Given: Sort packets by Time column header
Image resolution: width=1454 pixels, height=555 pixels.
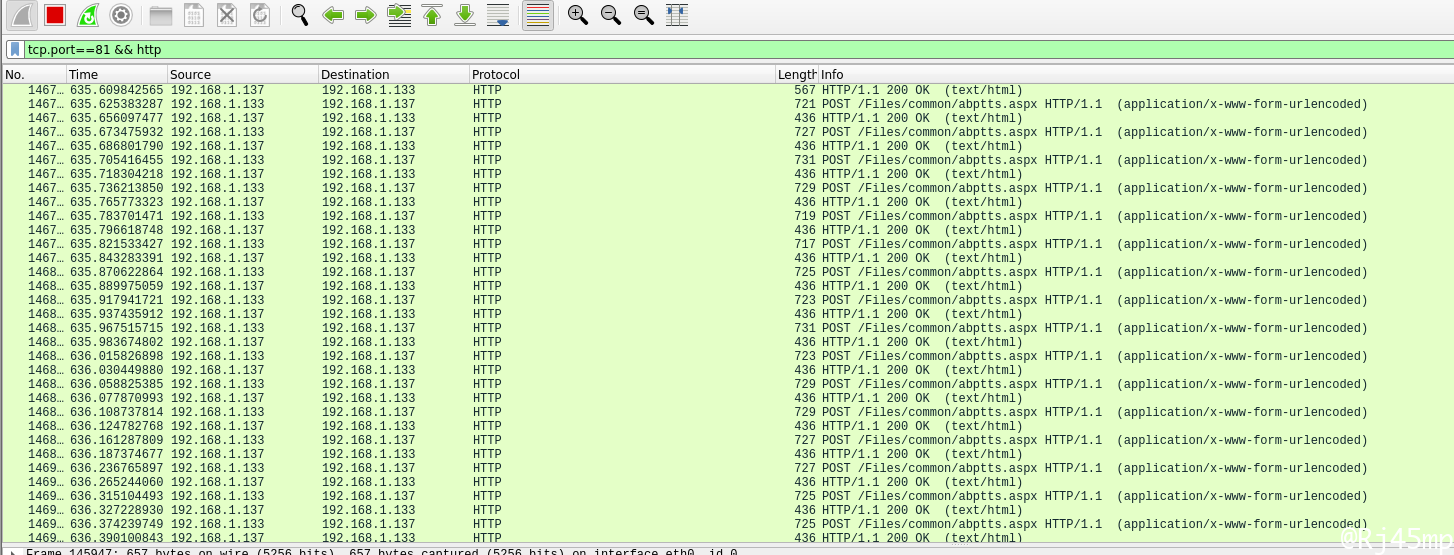Looking at the screenshot, I should (x=116, y=74).
